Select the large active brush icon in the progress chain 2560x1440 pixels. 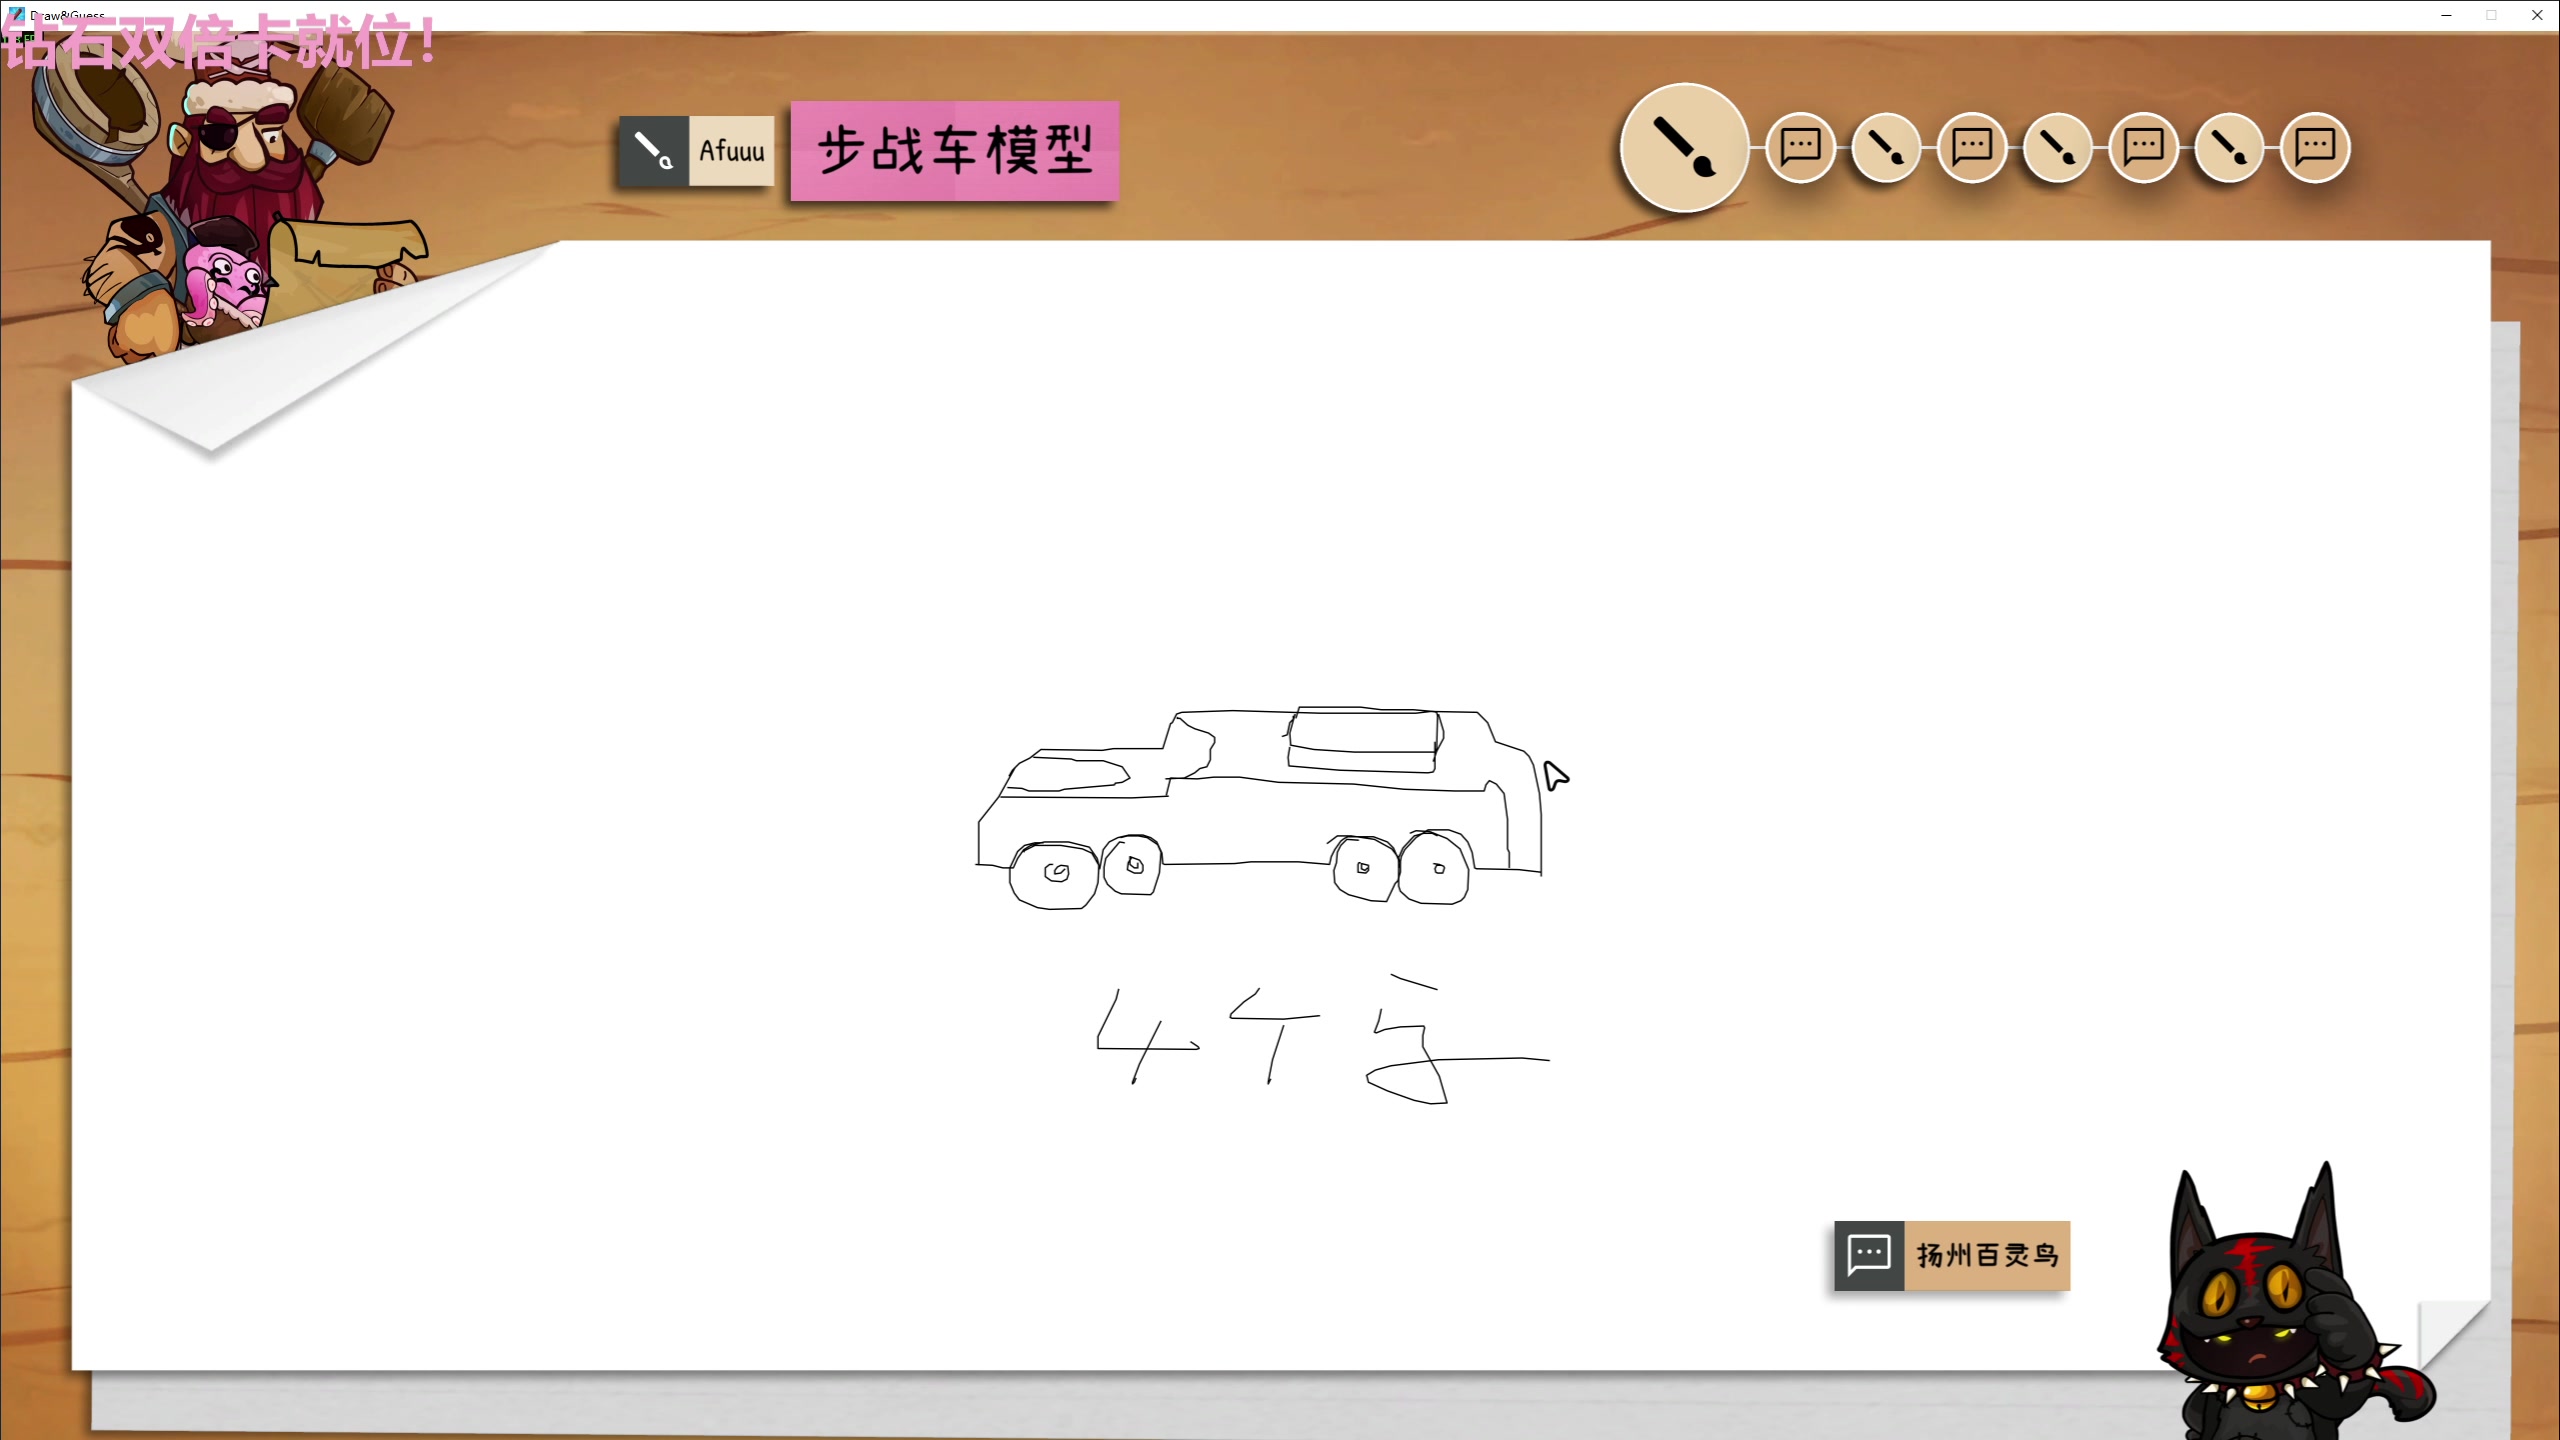pyautogui.click(x=1684, y=148)
